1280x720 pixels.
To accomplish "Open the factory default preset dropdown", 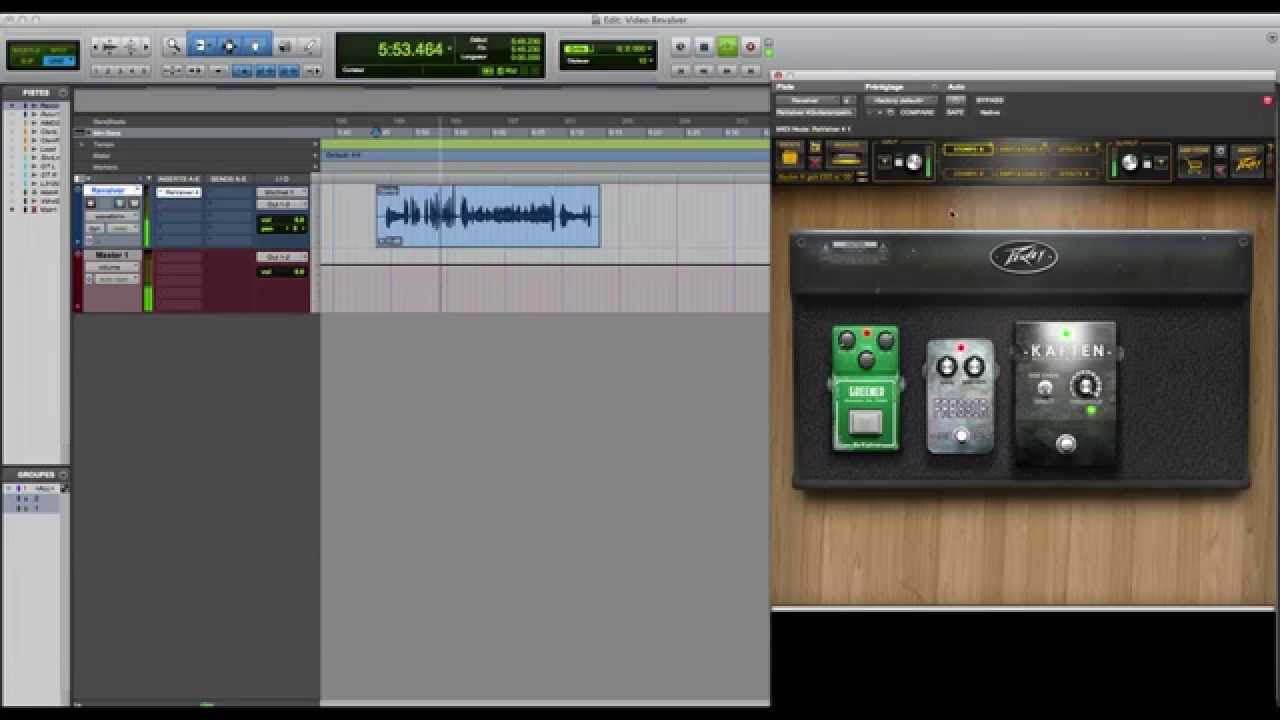I will point(901,100).
